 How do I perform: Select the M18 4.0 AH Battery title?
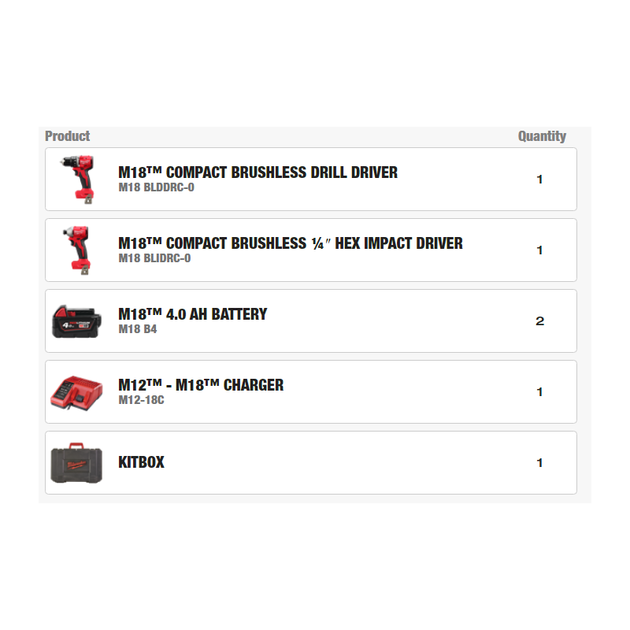coord(193,314)
